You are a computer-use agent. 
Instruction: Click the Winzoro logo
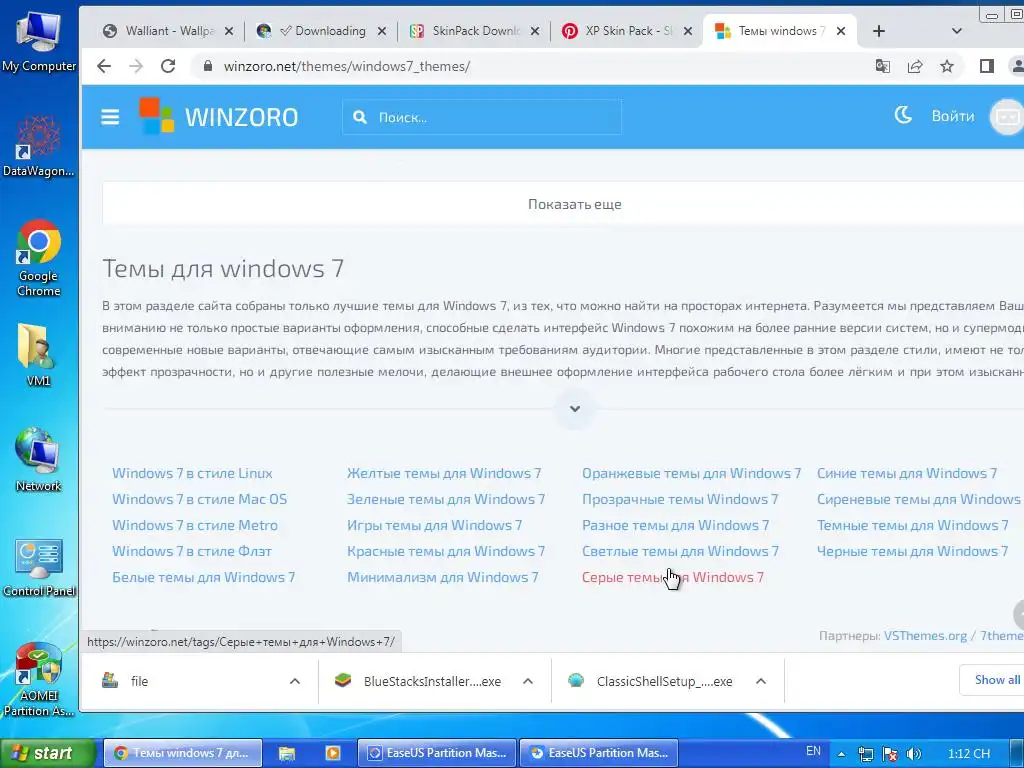pyautogui.click(x=219, y=116)
